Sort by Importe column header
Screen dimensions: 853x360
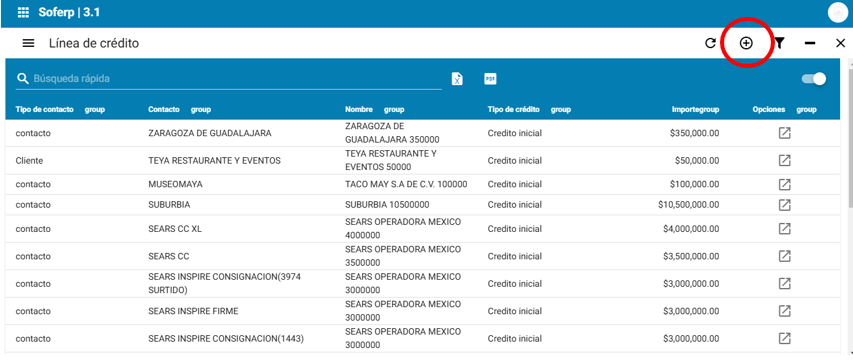coord(685,110)
